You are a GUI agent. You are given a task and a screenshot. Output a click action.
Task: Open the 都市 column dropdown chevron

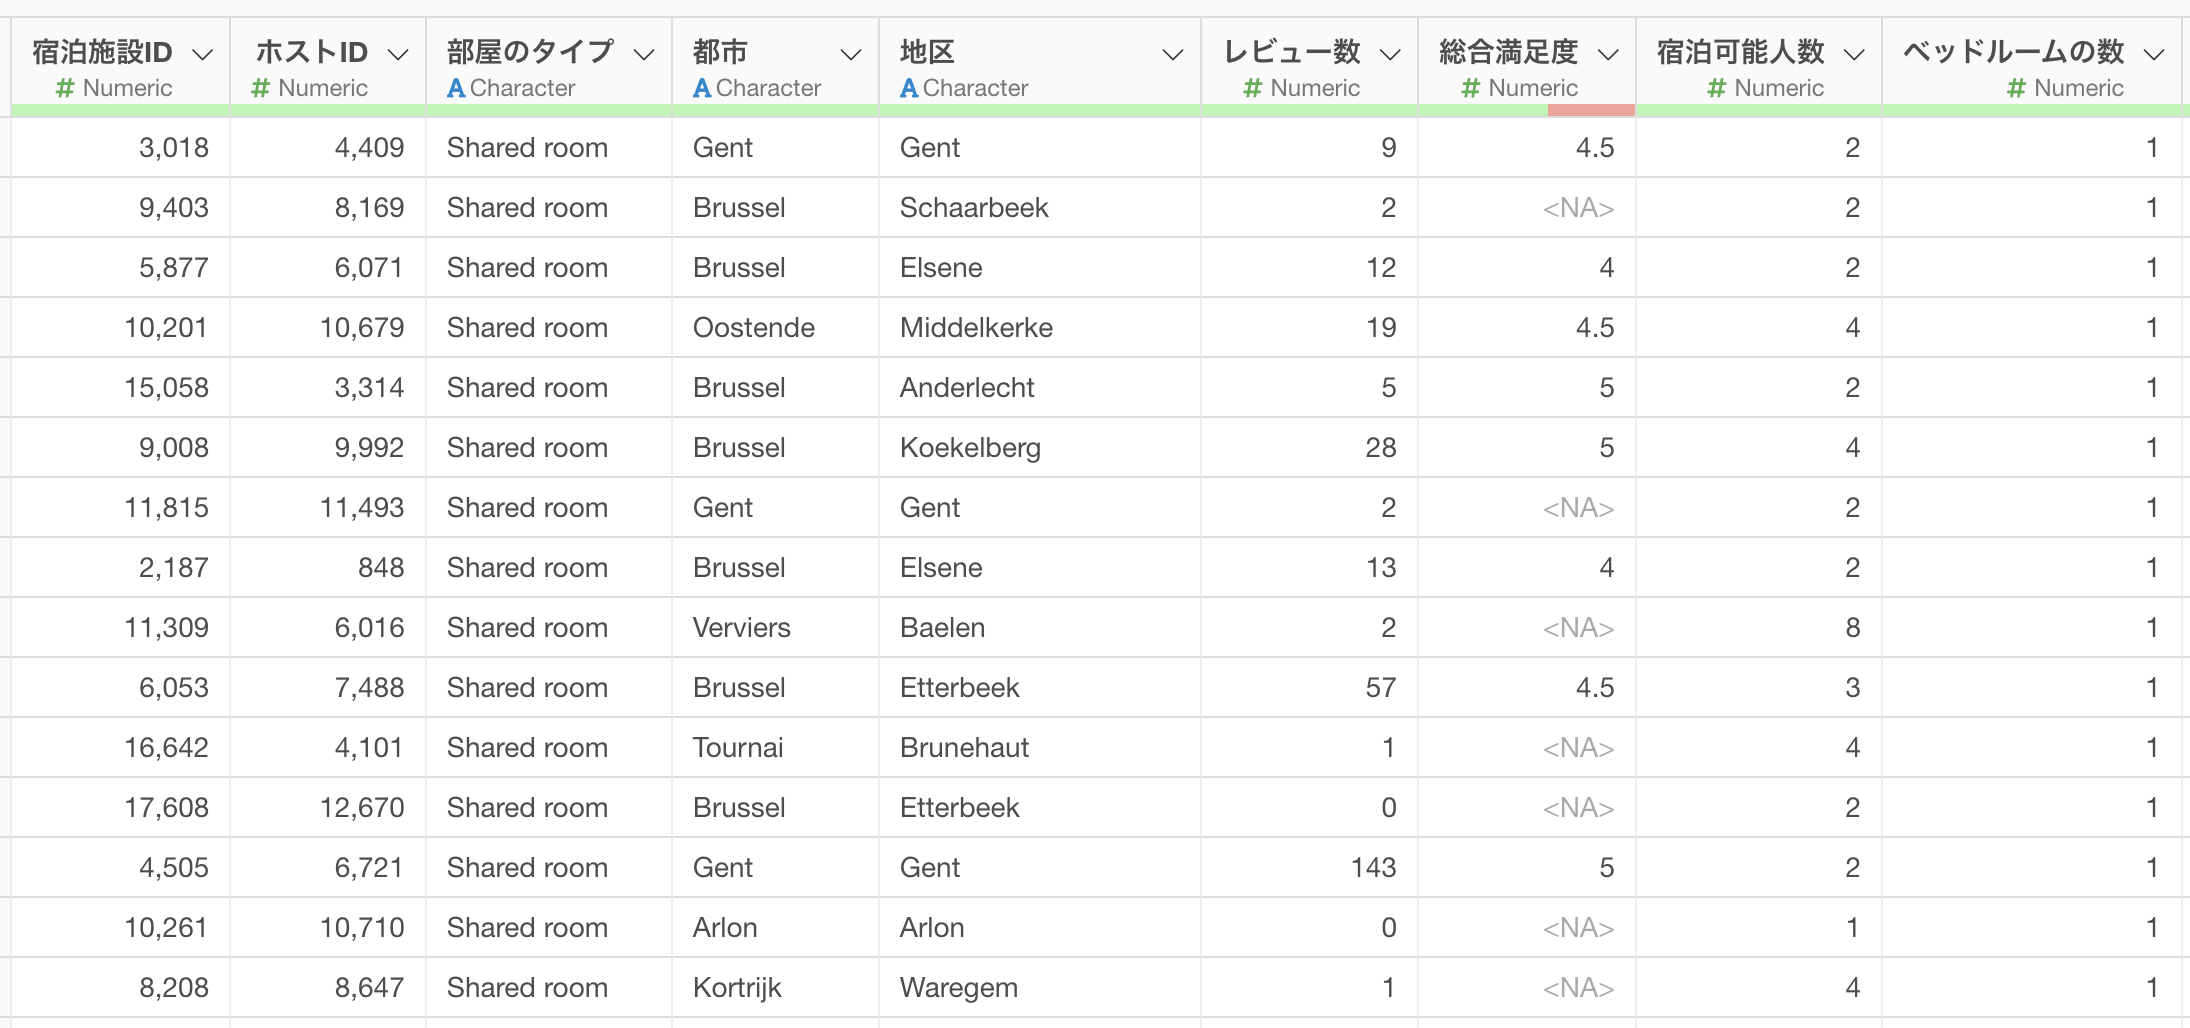point(851,54)
